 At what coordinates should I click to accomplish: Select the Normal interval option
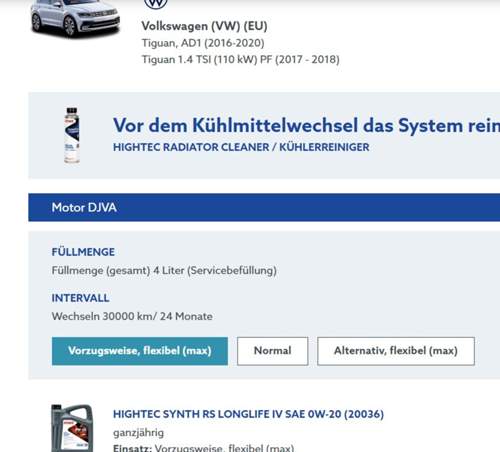273,351
